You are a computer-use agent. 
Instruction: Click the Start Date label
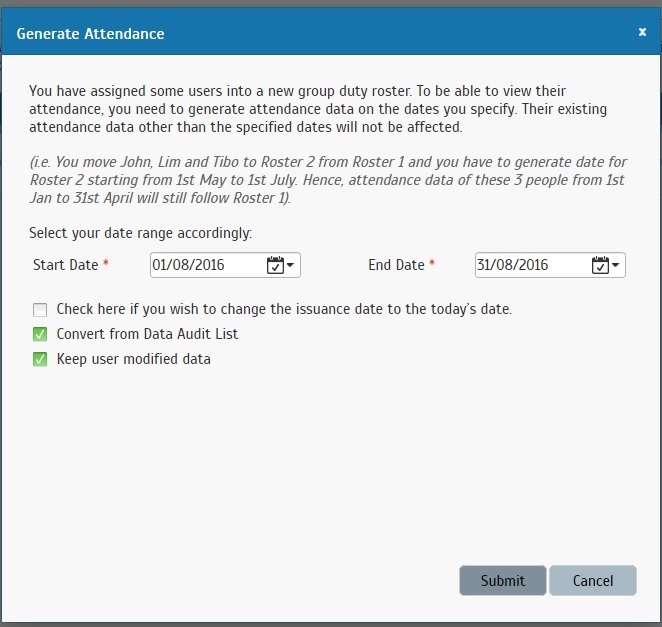pos(66,265)
